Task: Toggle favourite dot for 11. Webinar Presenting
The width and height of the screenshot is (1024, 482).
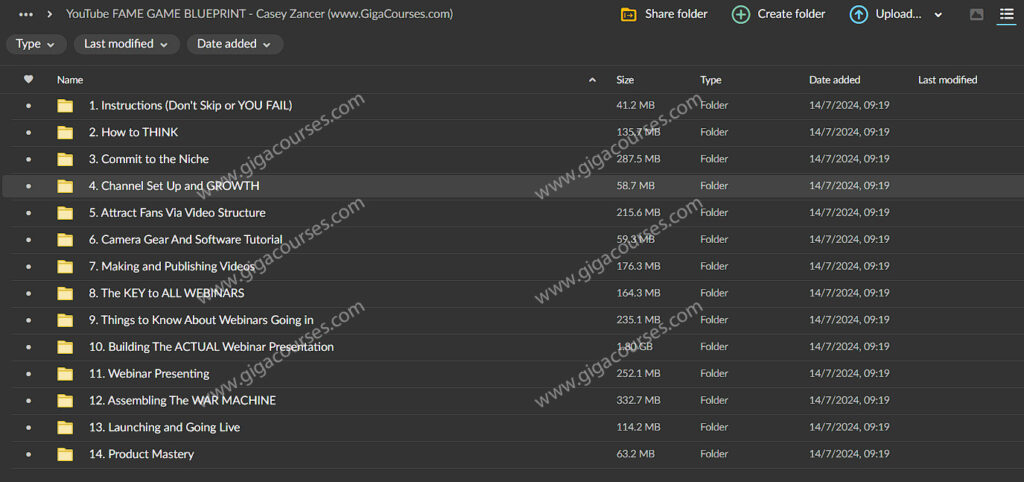Action: (28, 374)
